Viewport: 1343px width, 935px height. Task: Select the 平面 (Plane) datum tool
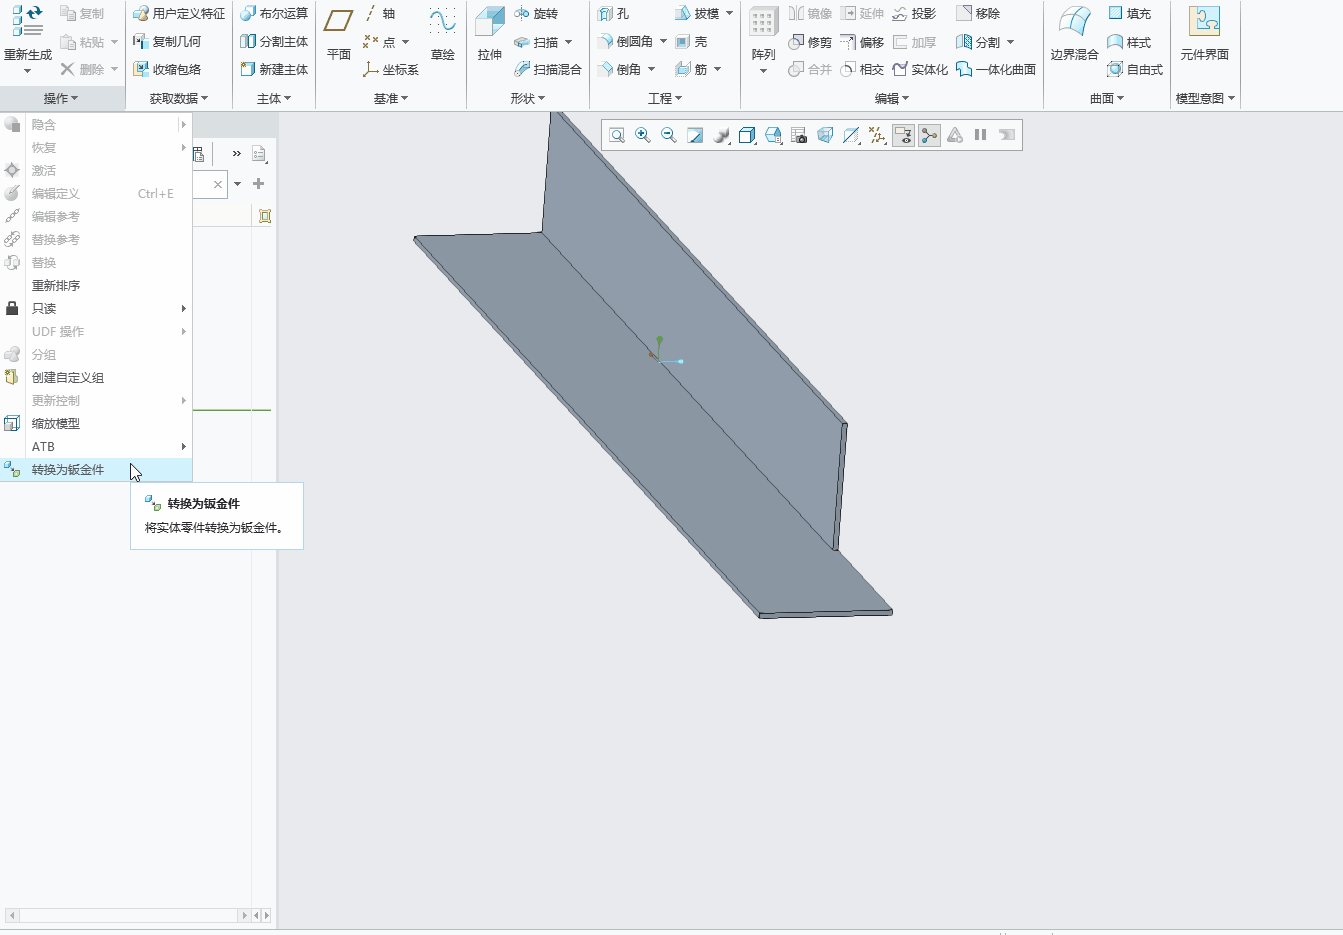(339, 22)
